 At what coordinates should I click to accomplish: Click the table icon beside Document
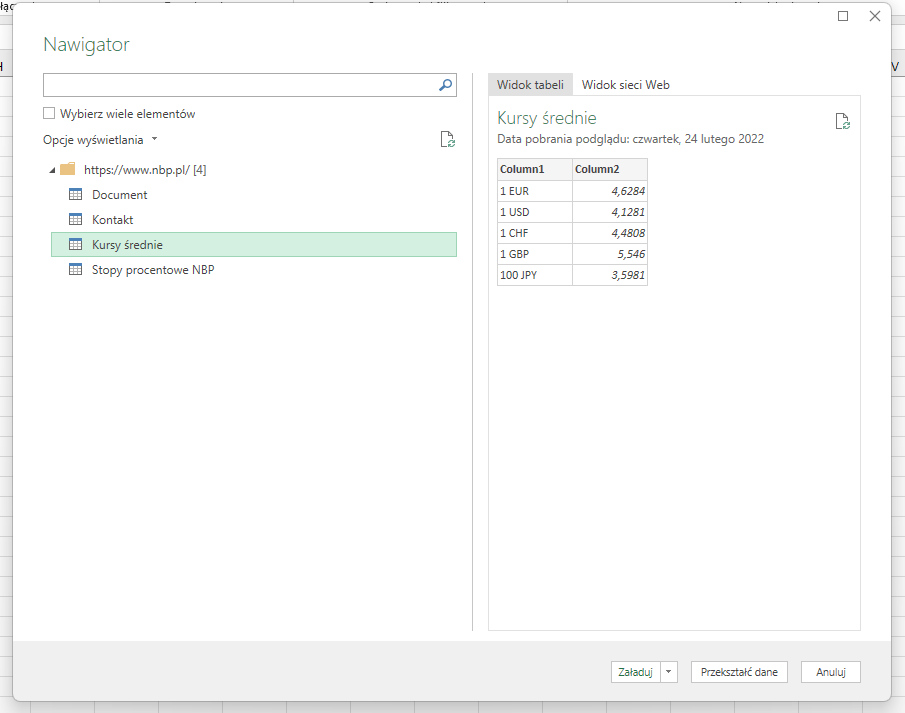point(76,194)
